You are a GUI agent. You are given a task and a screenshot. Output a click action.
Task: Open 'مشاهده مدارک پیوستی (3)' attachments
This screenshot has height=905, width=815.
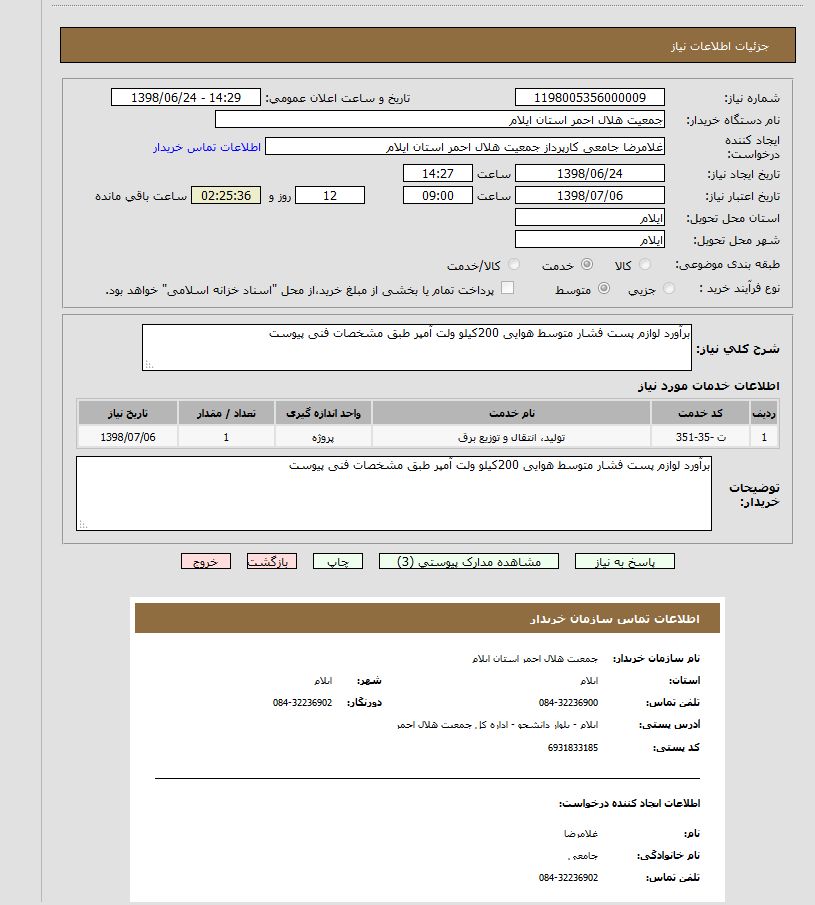coord(469,562)
